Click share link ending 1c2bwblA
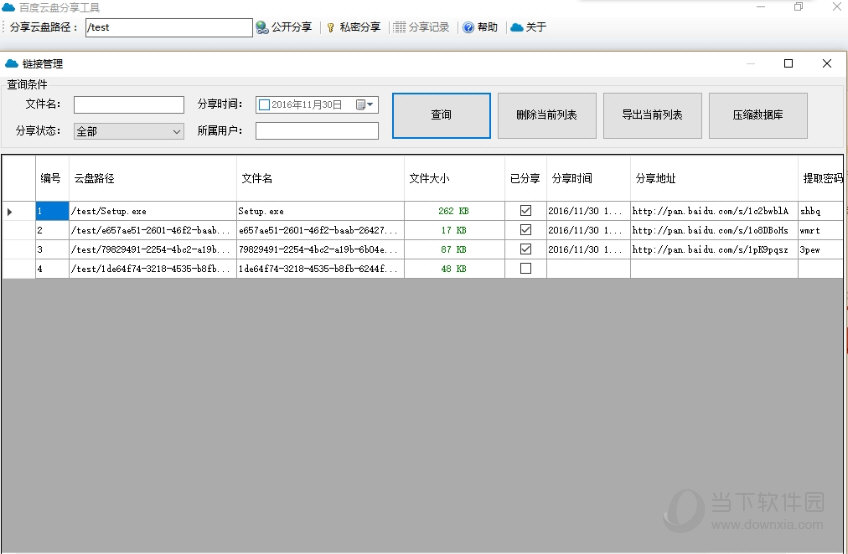This screenshot has height=554, width=848. [x=714, y=211]
